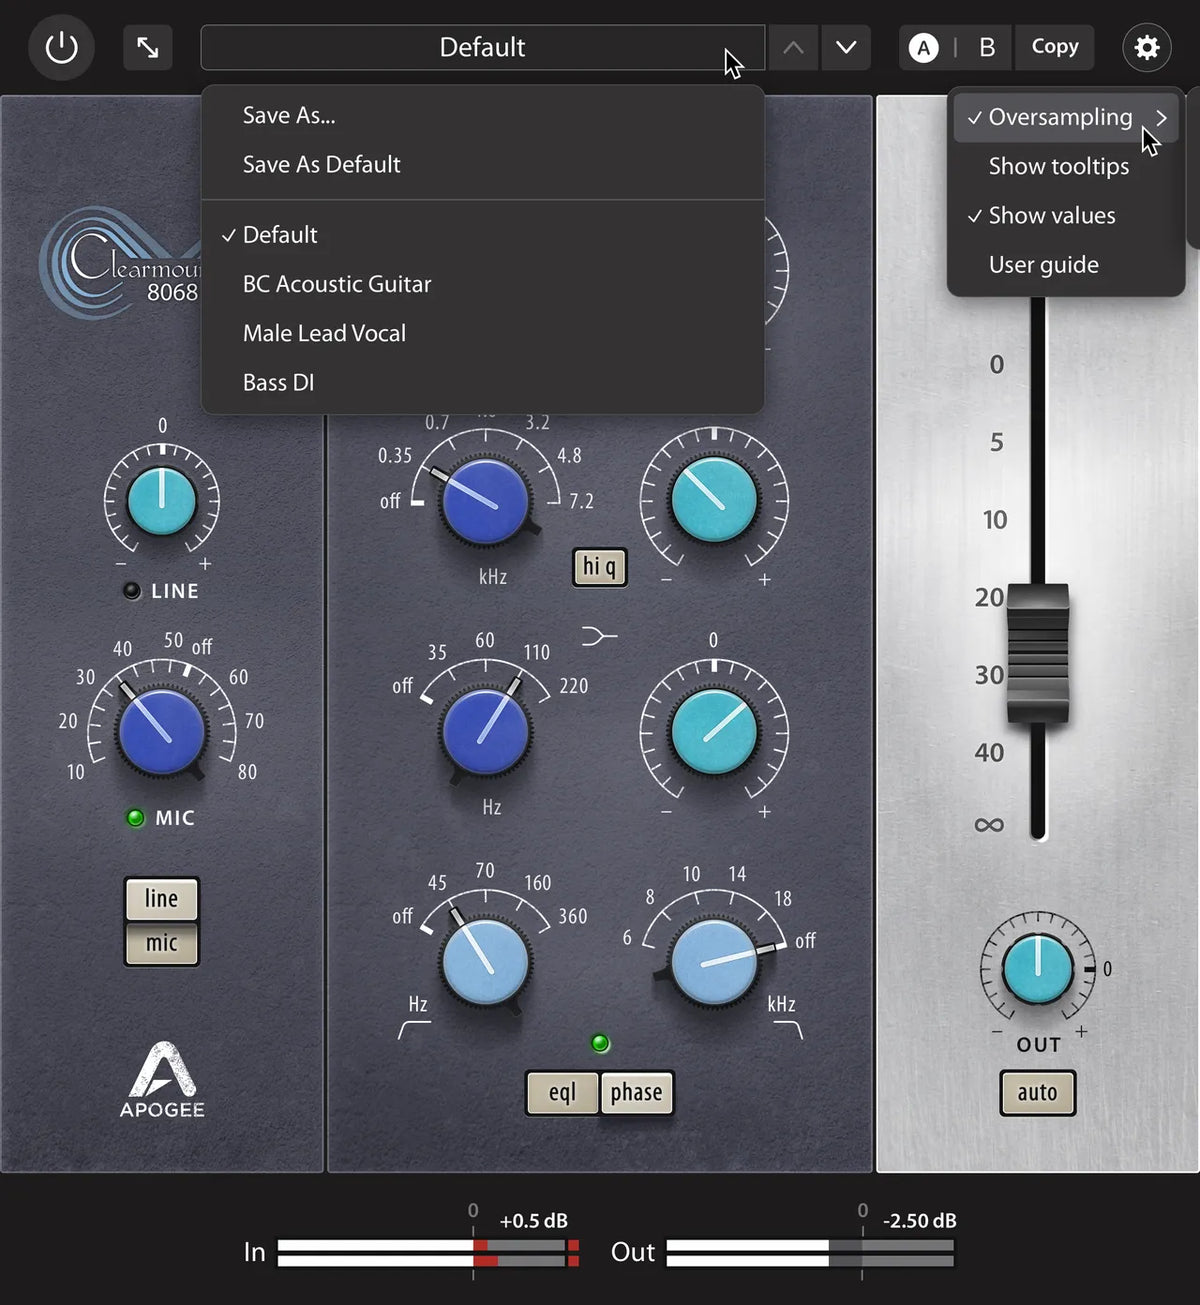Image resolution: width=1200 pixels, height=1305 pixels.
Task: Load next preset with down arrow
Action: pyautogui.click(x=846, y=47)
